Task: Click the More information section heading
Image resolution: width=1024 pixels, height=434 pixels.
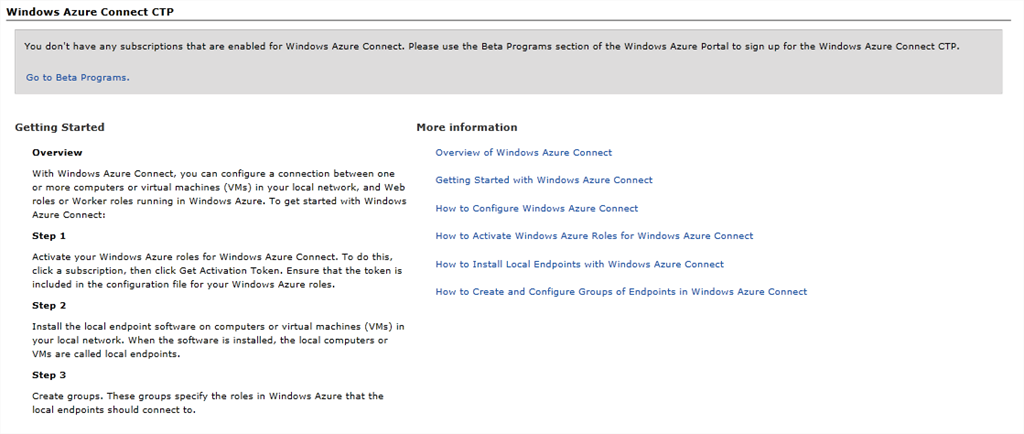Action: 467,127
